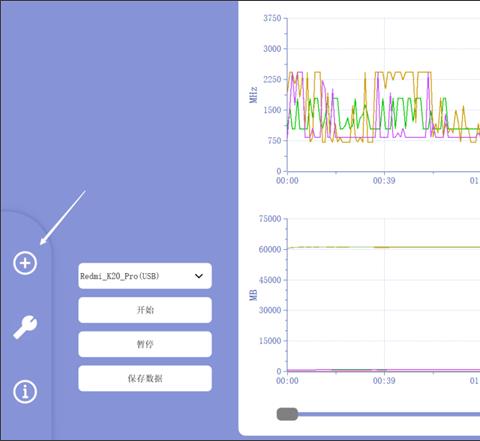Open the info circle icon
Screen dimensions: 480x441
(25, 392)
